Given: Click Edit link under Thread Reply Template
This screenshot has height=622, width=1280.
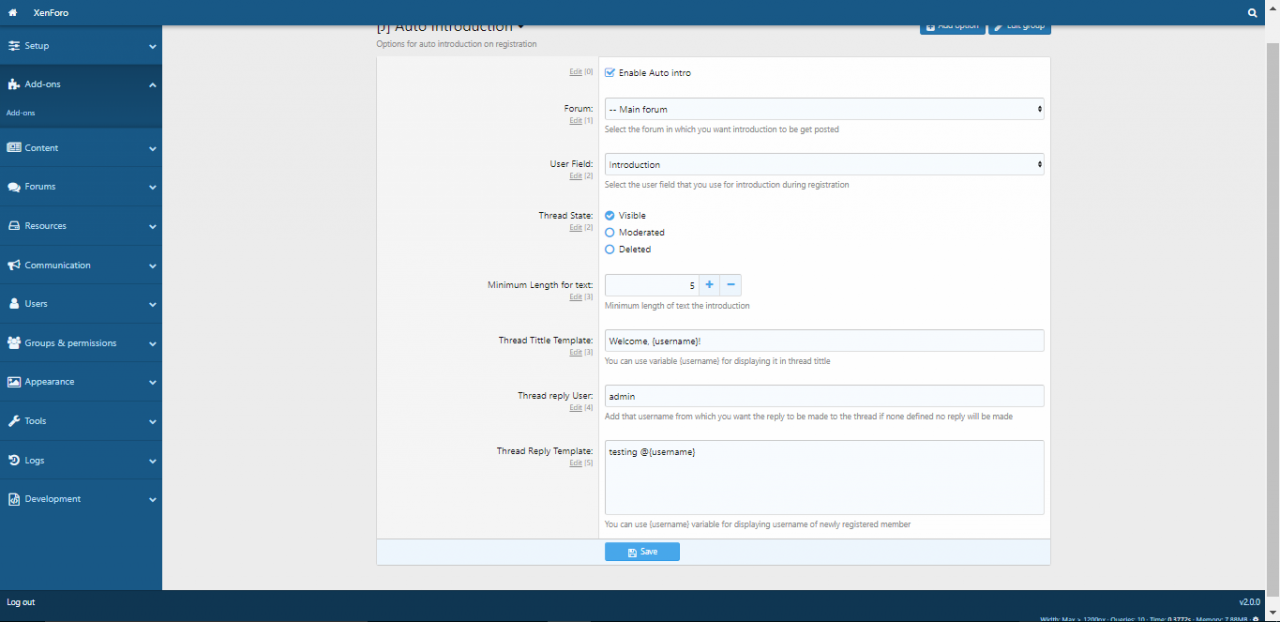Looking at the screenshot, I should 575,464.
